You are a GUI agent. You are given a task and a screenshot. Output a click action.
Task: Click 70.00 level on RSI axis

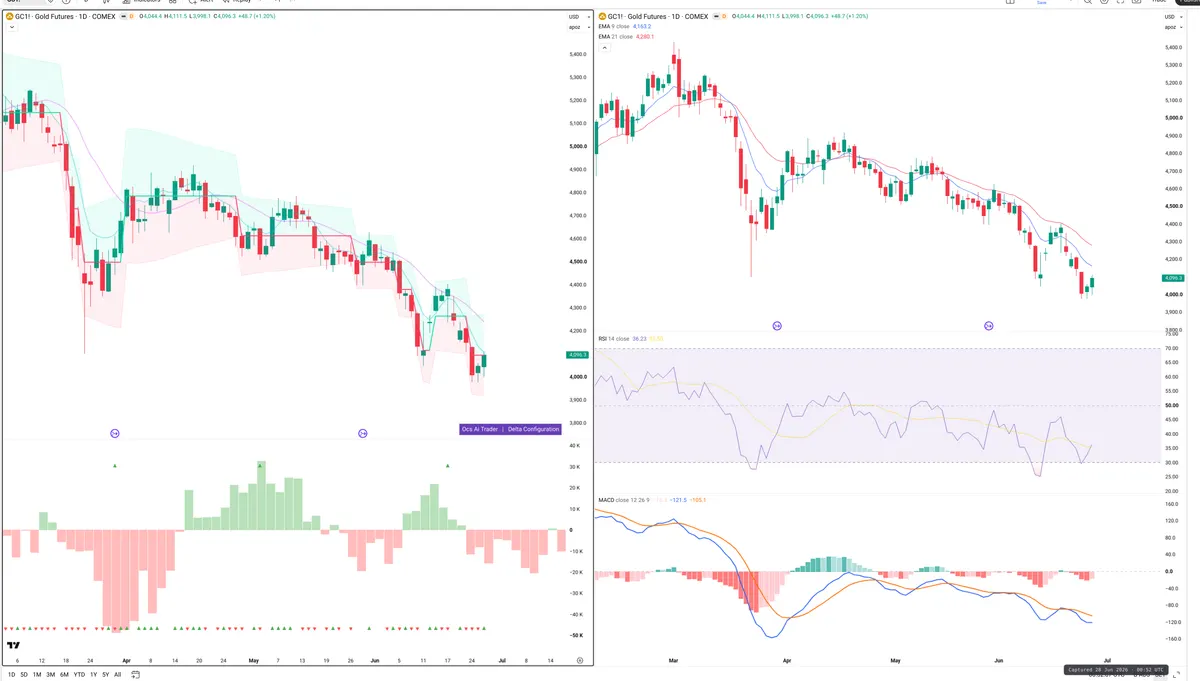click(x=1173, y=348)
